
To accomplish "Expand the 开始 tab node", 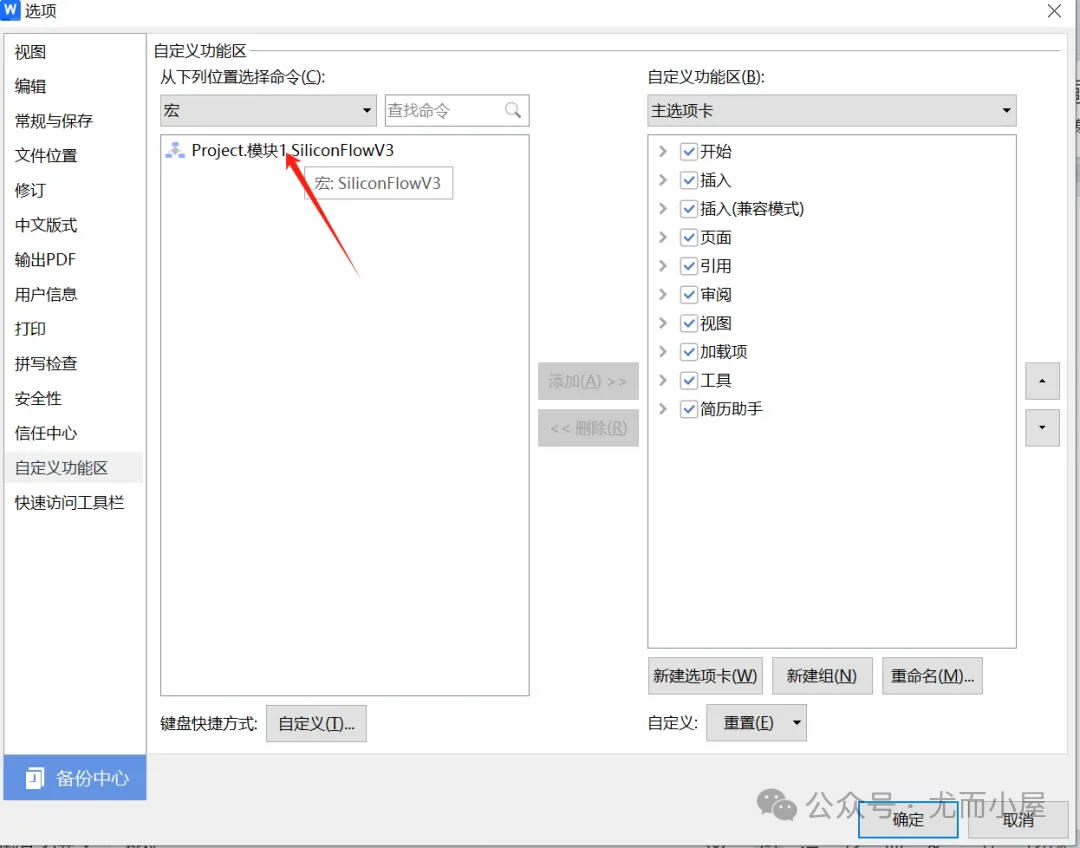I will (x=663, y=151).
